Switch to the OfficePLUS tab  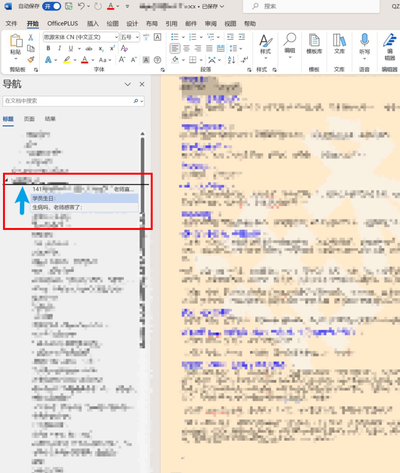coord(62,23)
